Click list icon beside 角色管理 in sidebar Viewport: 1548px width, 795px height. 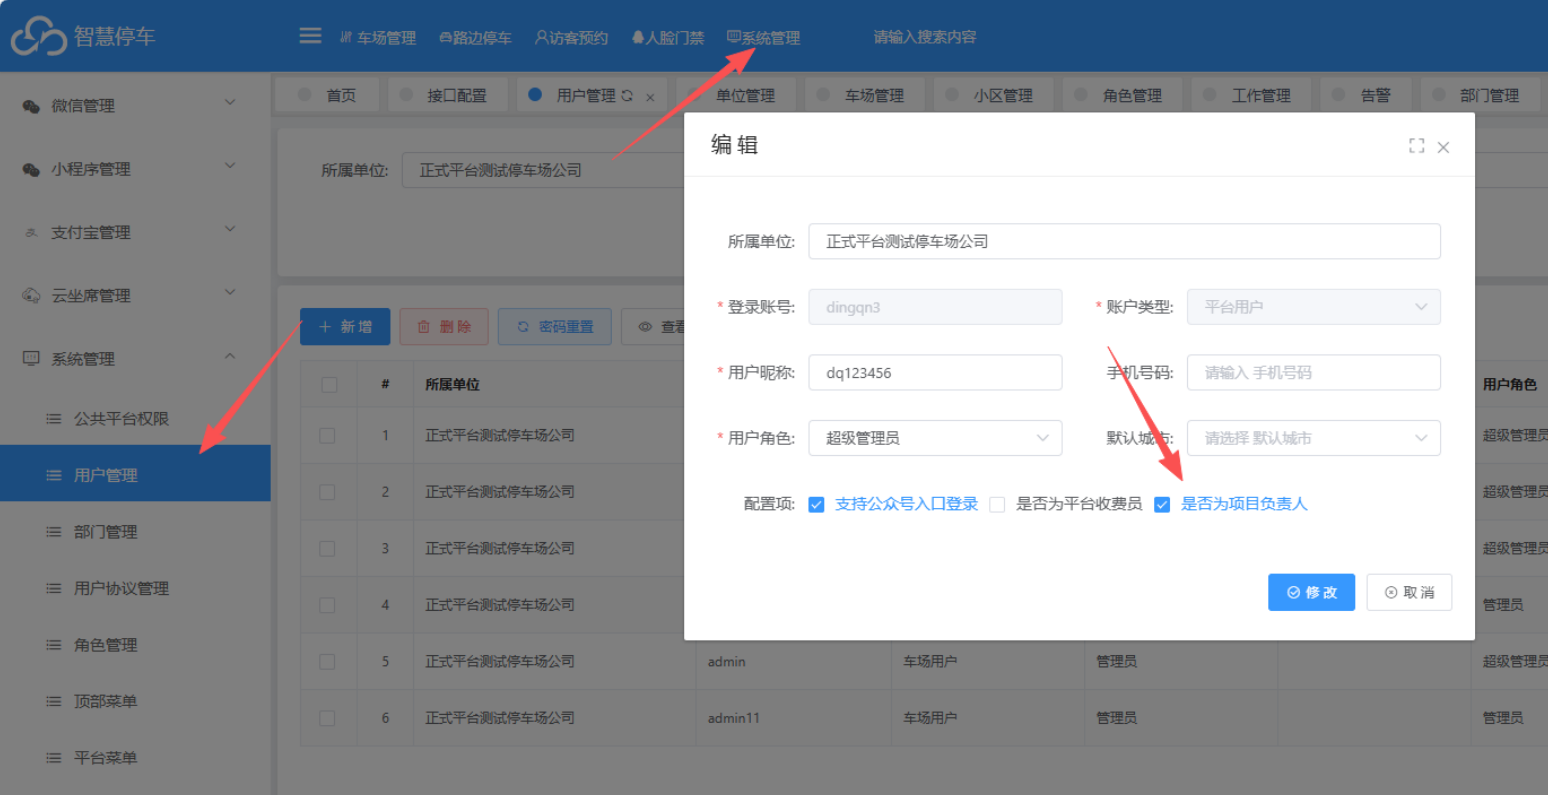[x=54, y=645]
